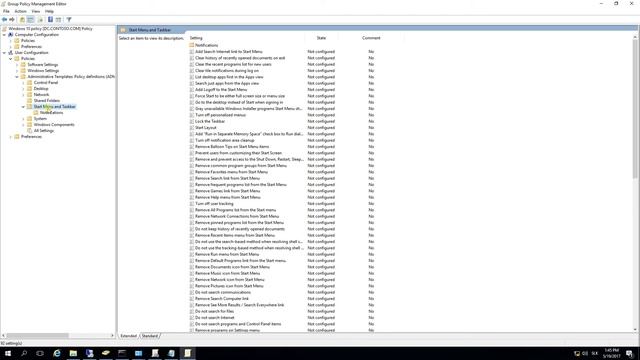
Task: Click the Back arrow toolbar icon
Action: tap(4, 20)
